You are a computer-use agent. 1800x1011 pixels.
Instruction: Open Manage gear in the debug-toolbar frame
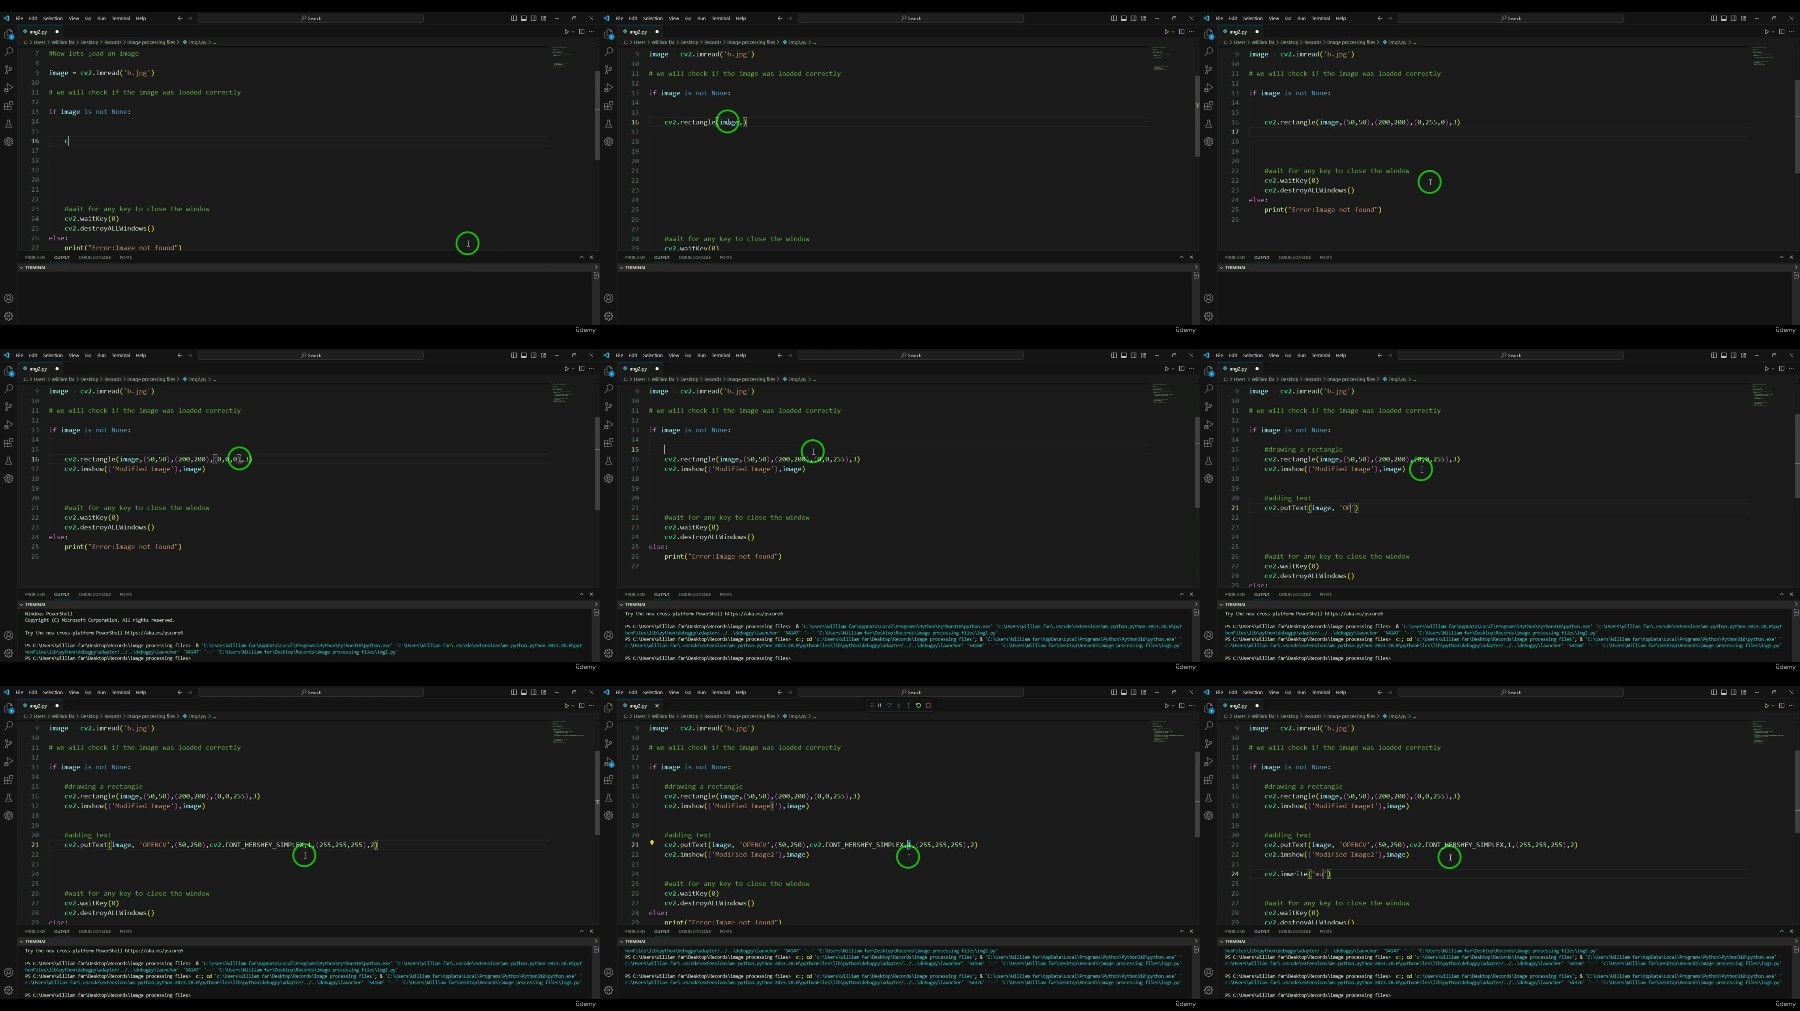(x=608, y=990)
